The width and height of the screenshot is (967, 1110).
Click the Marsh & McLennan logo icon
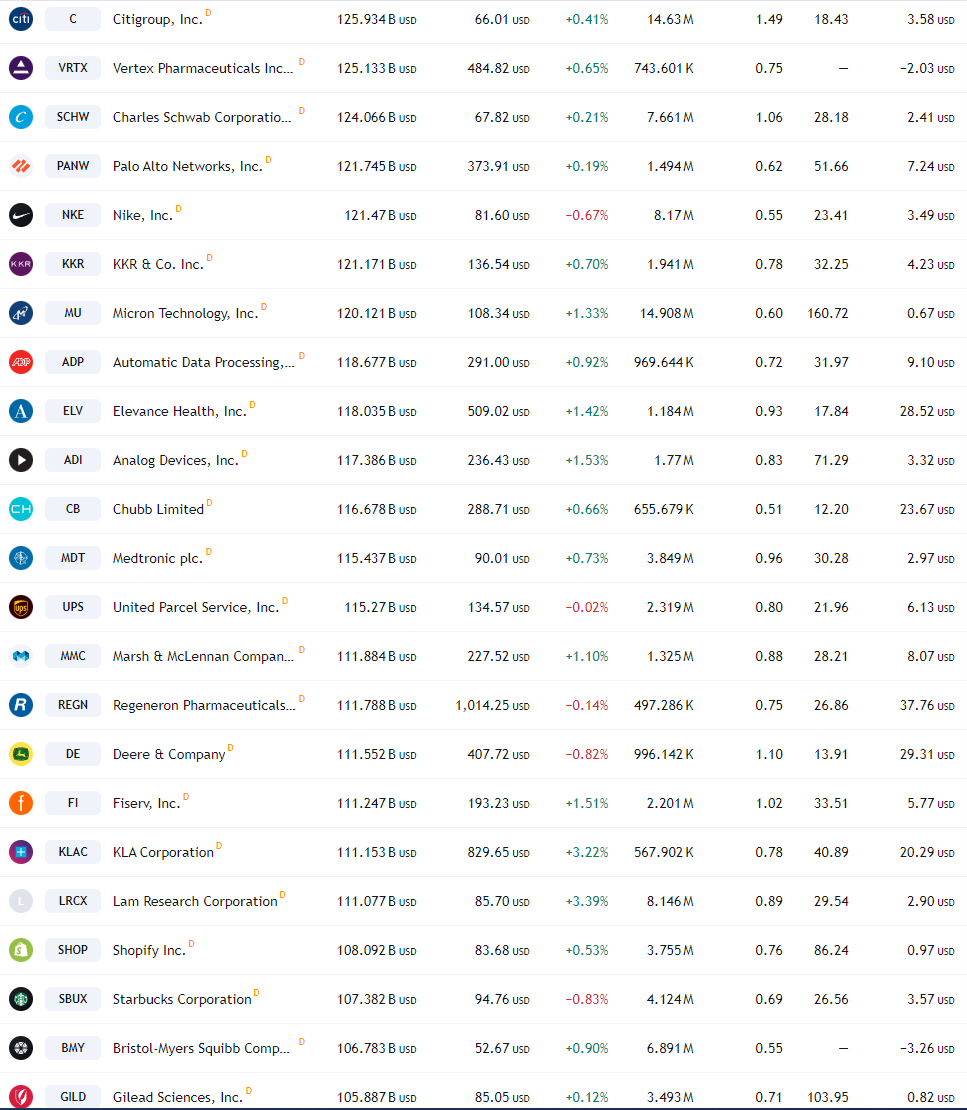point(21,656)
